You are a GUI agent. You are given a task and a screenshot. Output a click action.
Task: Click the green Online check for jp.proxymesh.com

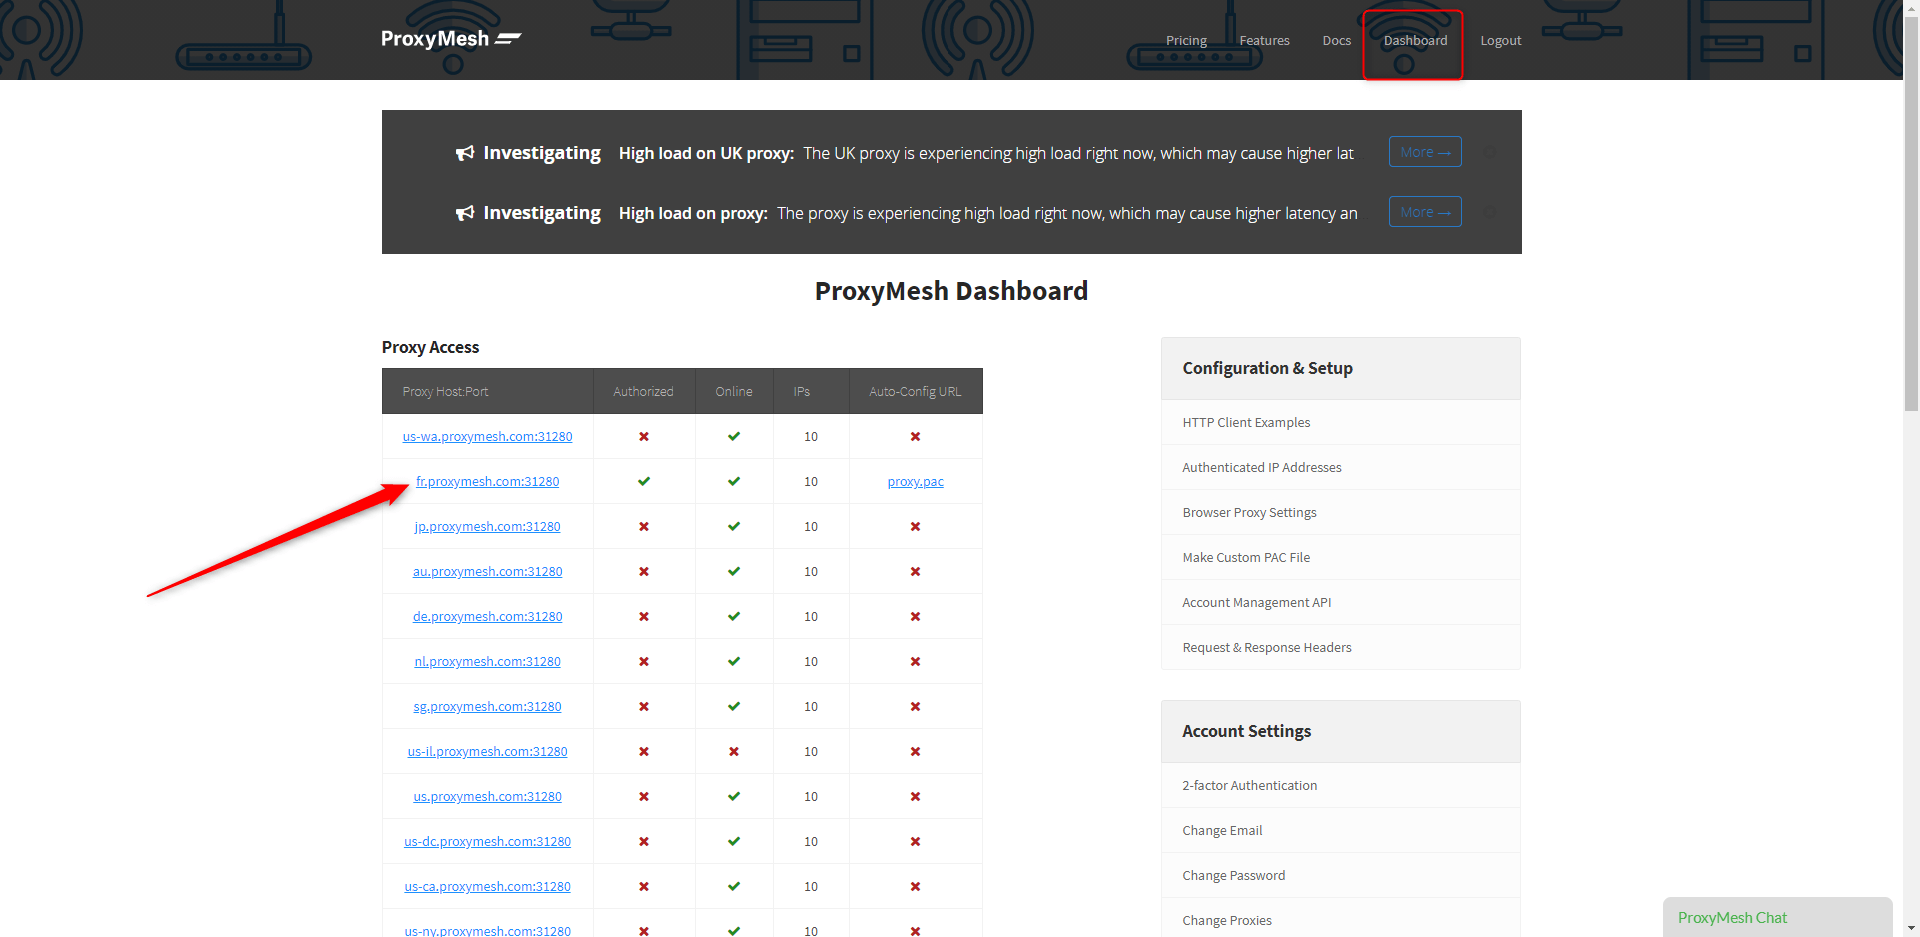tap(734, 526)
